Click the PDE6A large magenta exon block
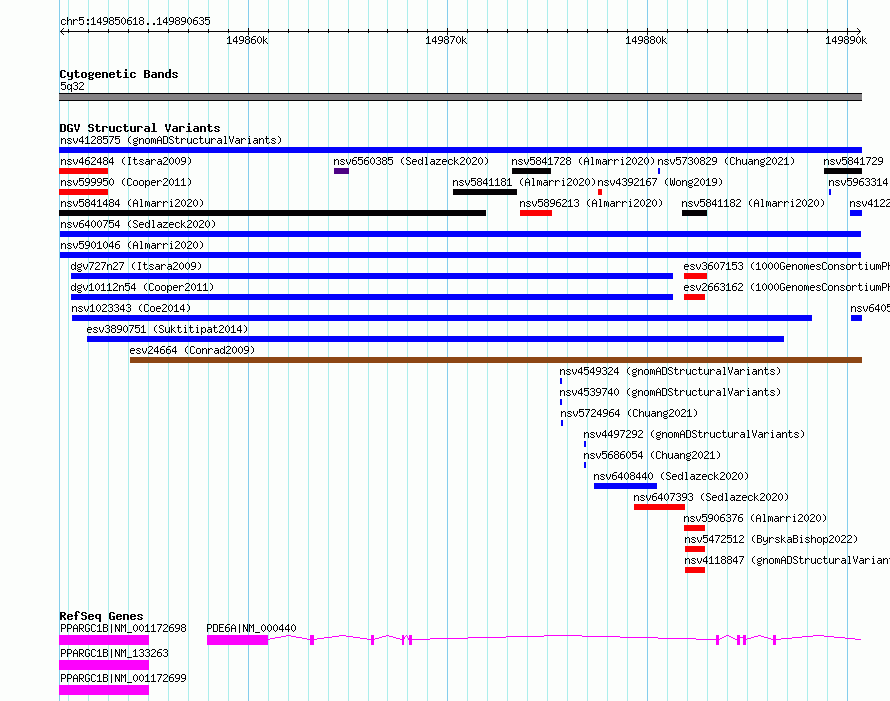This screenshot has height=701, width=890. tap(237, 640)
